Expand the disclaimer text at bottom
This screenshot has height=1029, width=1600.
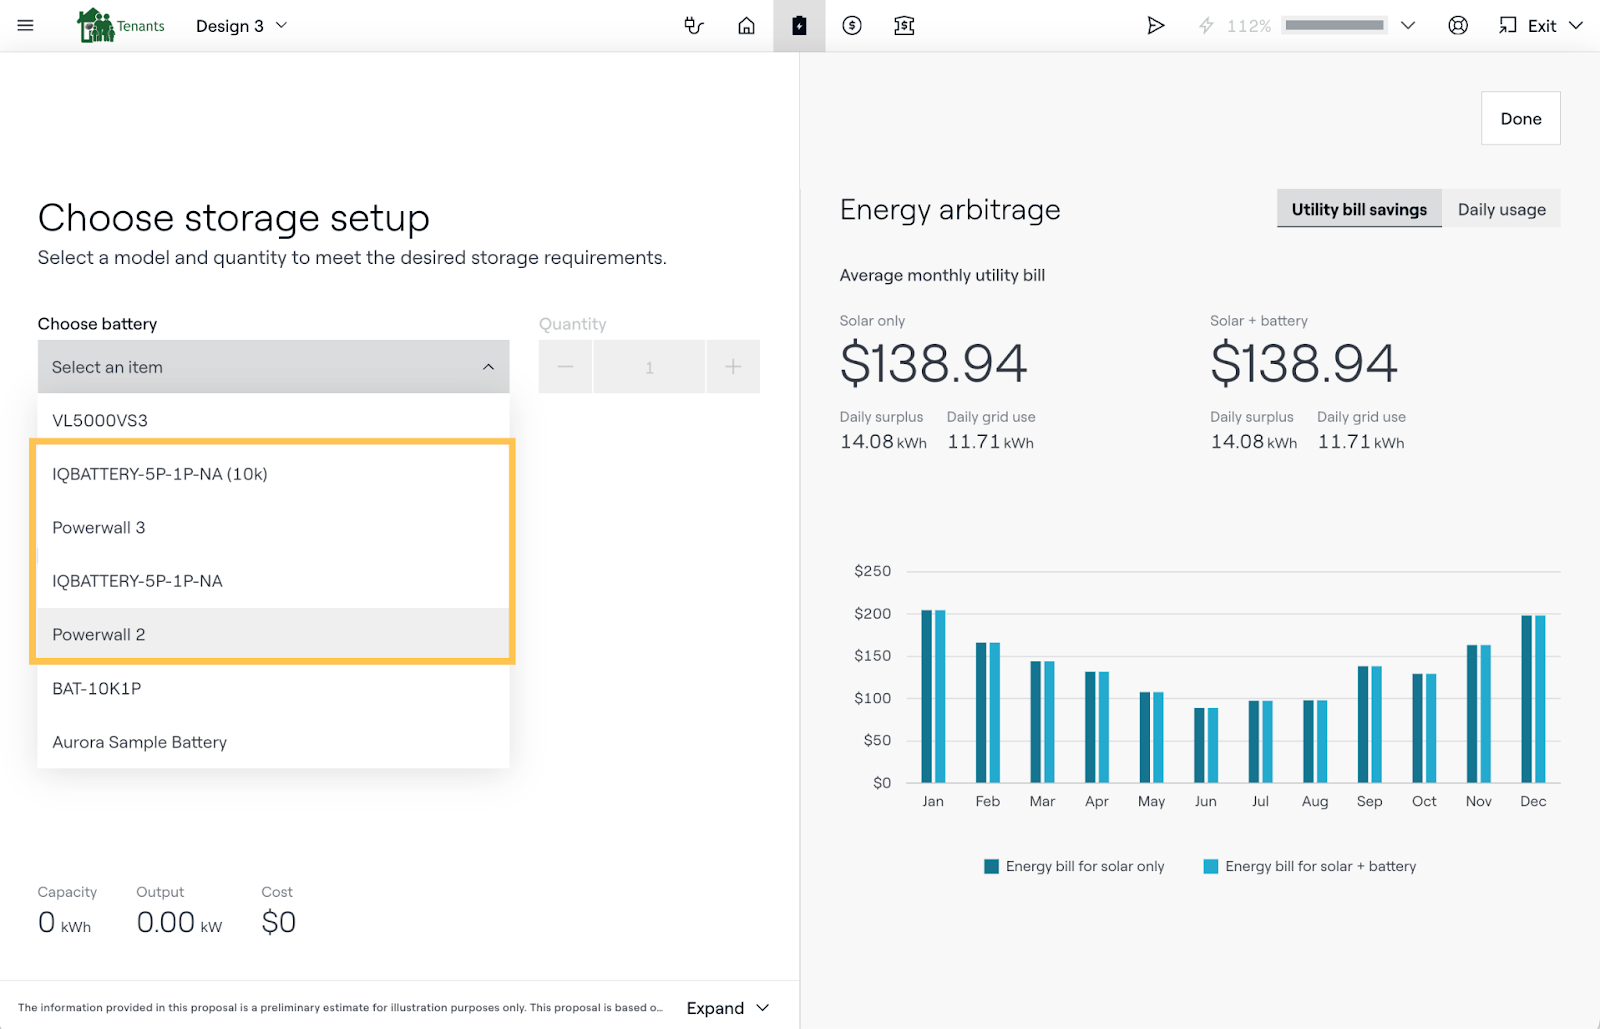(x=727, y=1008)
